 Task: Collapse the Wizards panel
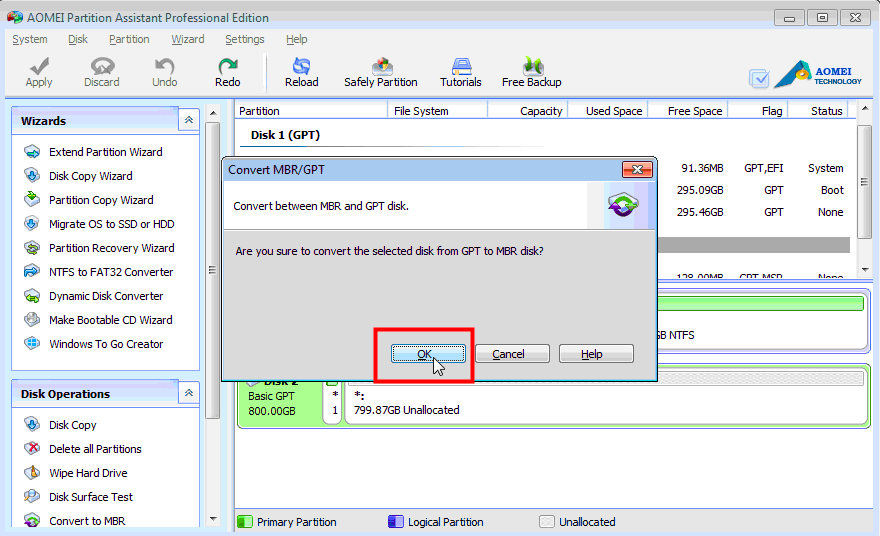189,120
